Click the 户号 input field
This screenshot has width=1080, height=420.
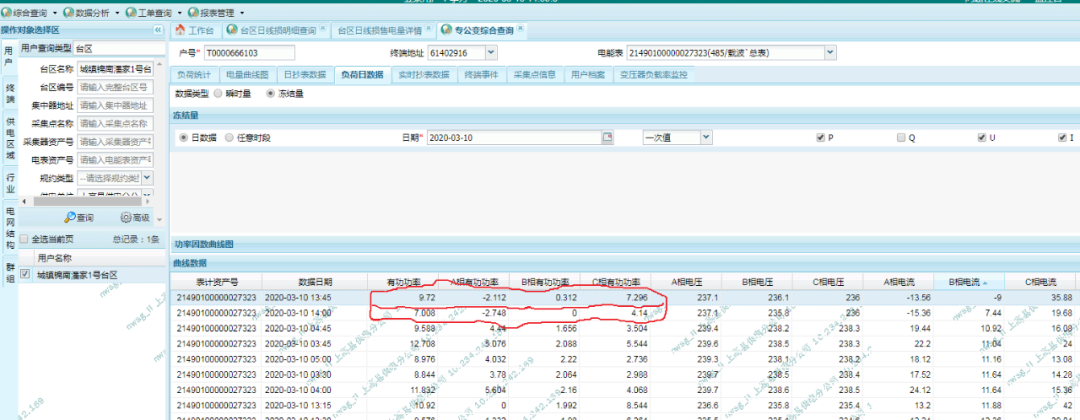pos(248,52)
